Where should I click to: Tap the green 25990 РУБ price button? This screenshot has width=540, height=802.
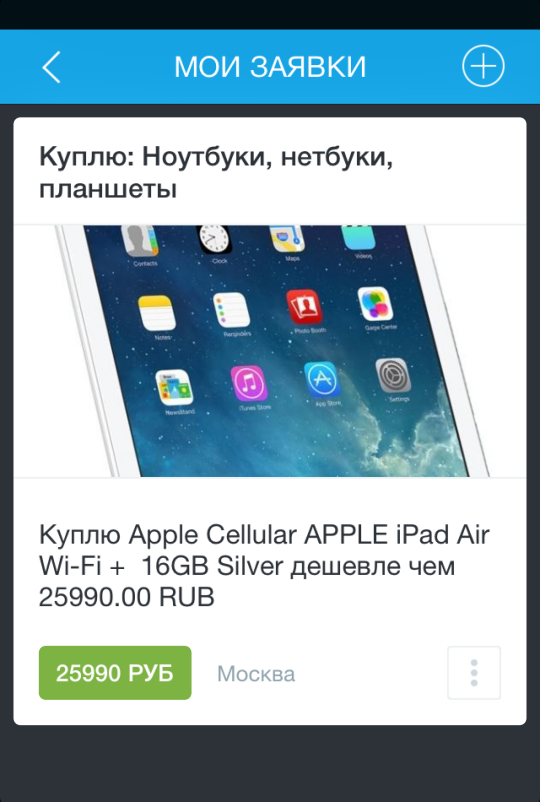[115, 673]
